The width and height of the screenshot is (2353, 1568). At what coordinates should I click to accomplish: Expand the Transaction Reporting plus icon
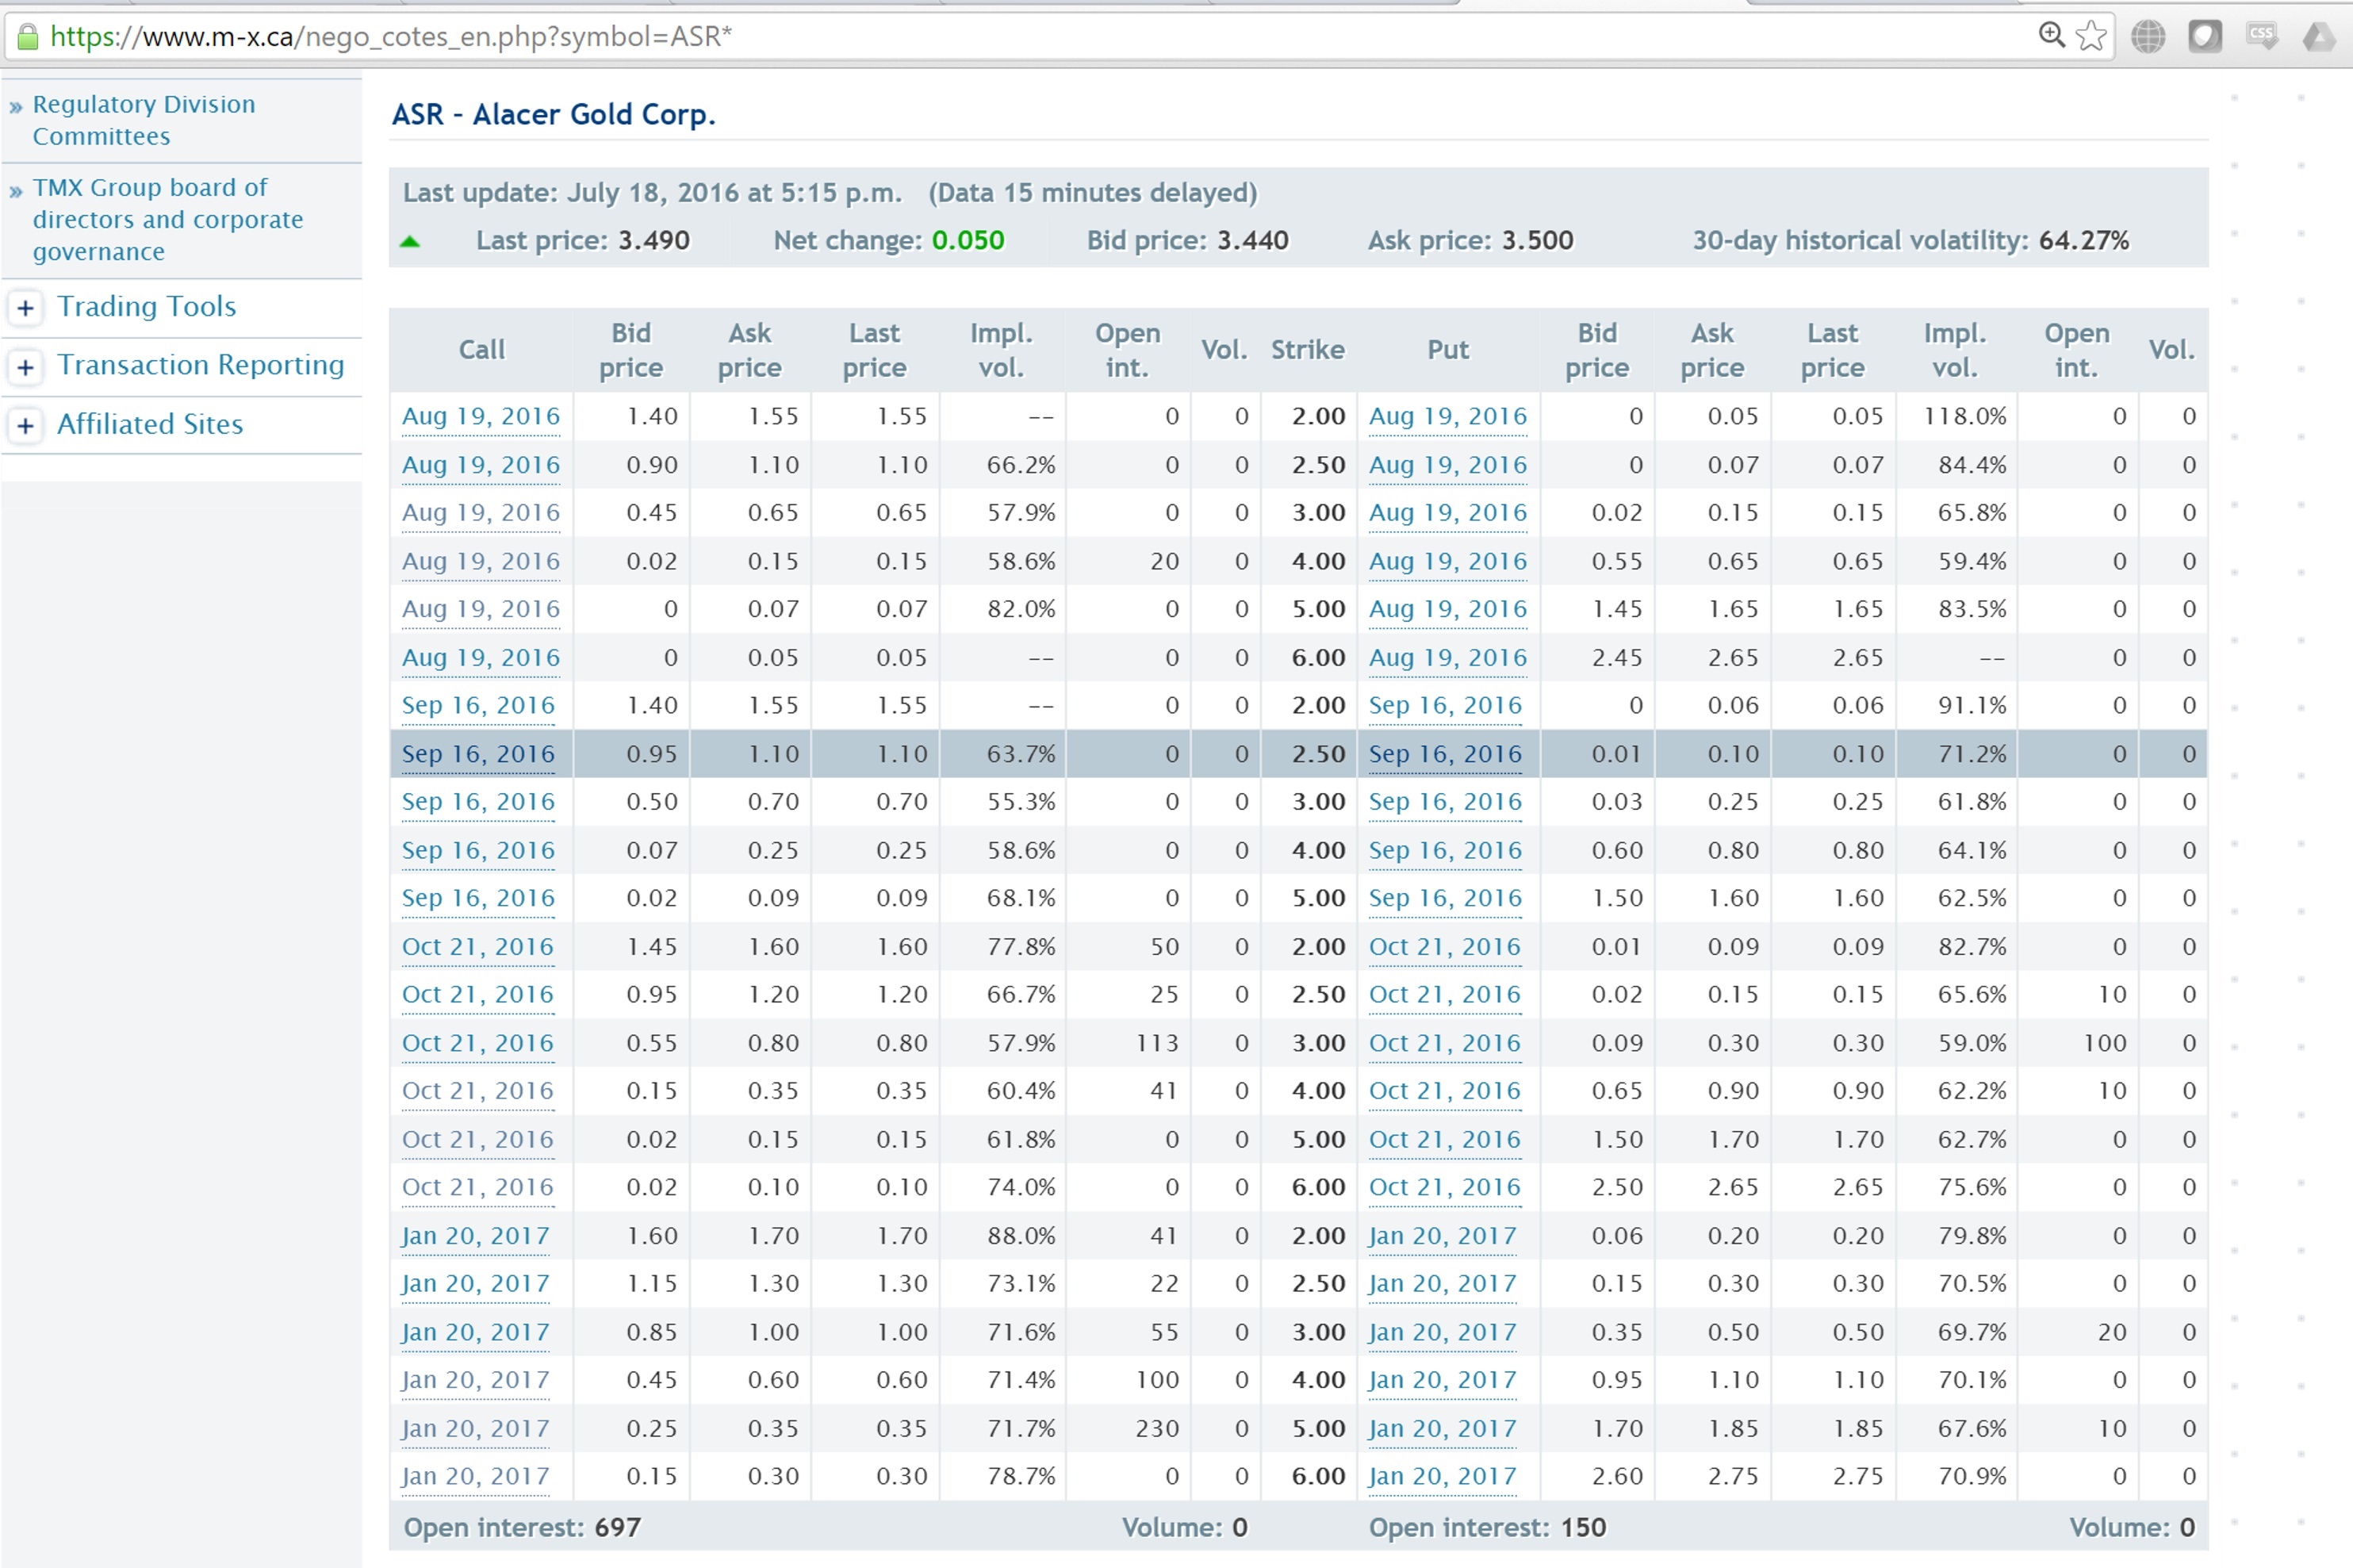(x=25, y=366)
